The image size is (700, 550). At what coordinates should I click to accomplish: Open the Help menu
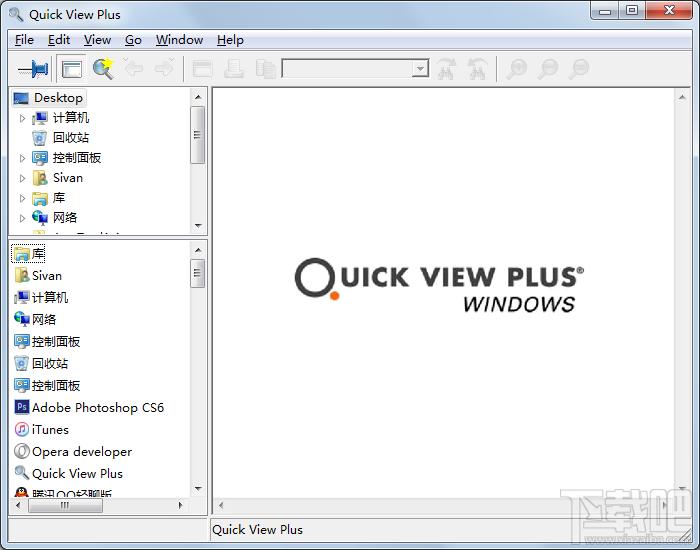[230, 40]
